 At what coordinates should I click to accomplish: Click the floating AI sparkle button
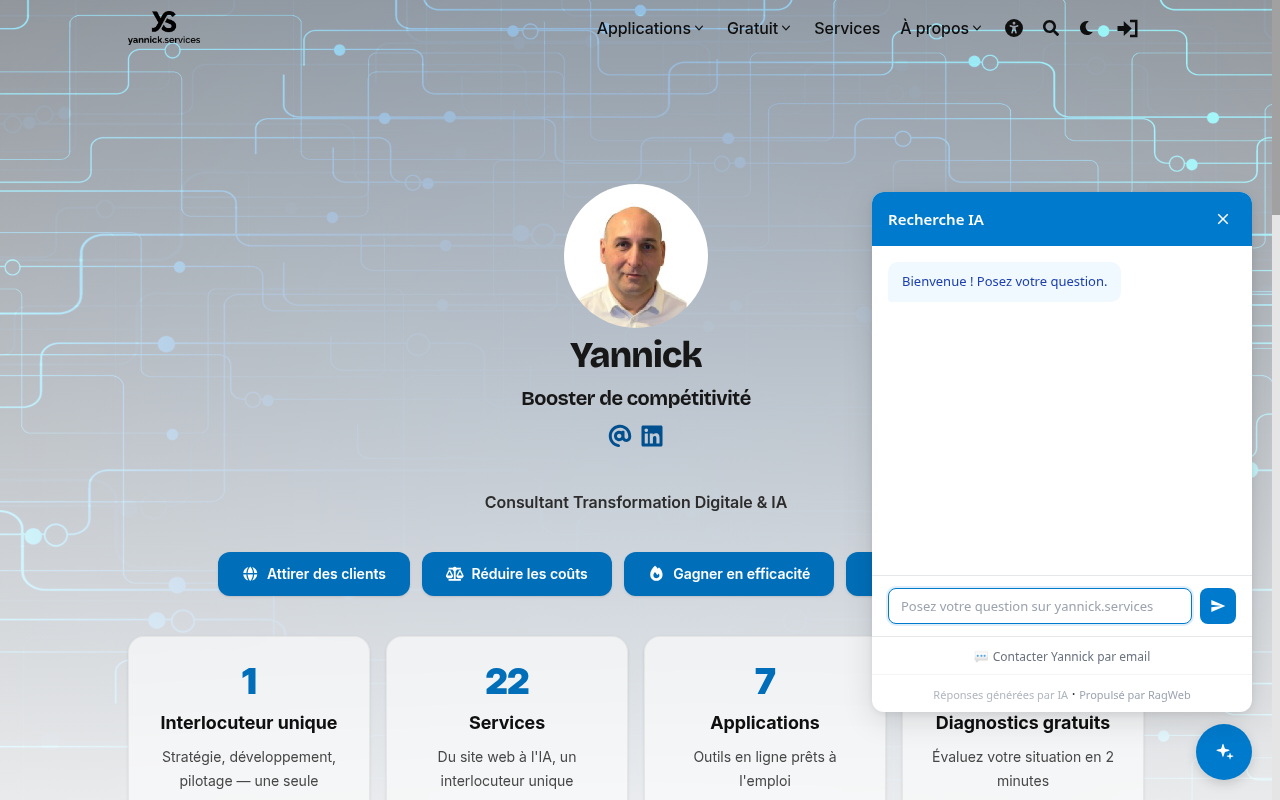[x=1224, y=752]
